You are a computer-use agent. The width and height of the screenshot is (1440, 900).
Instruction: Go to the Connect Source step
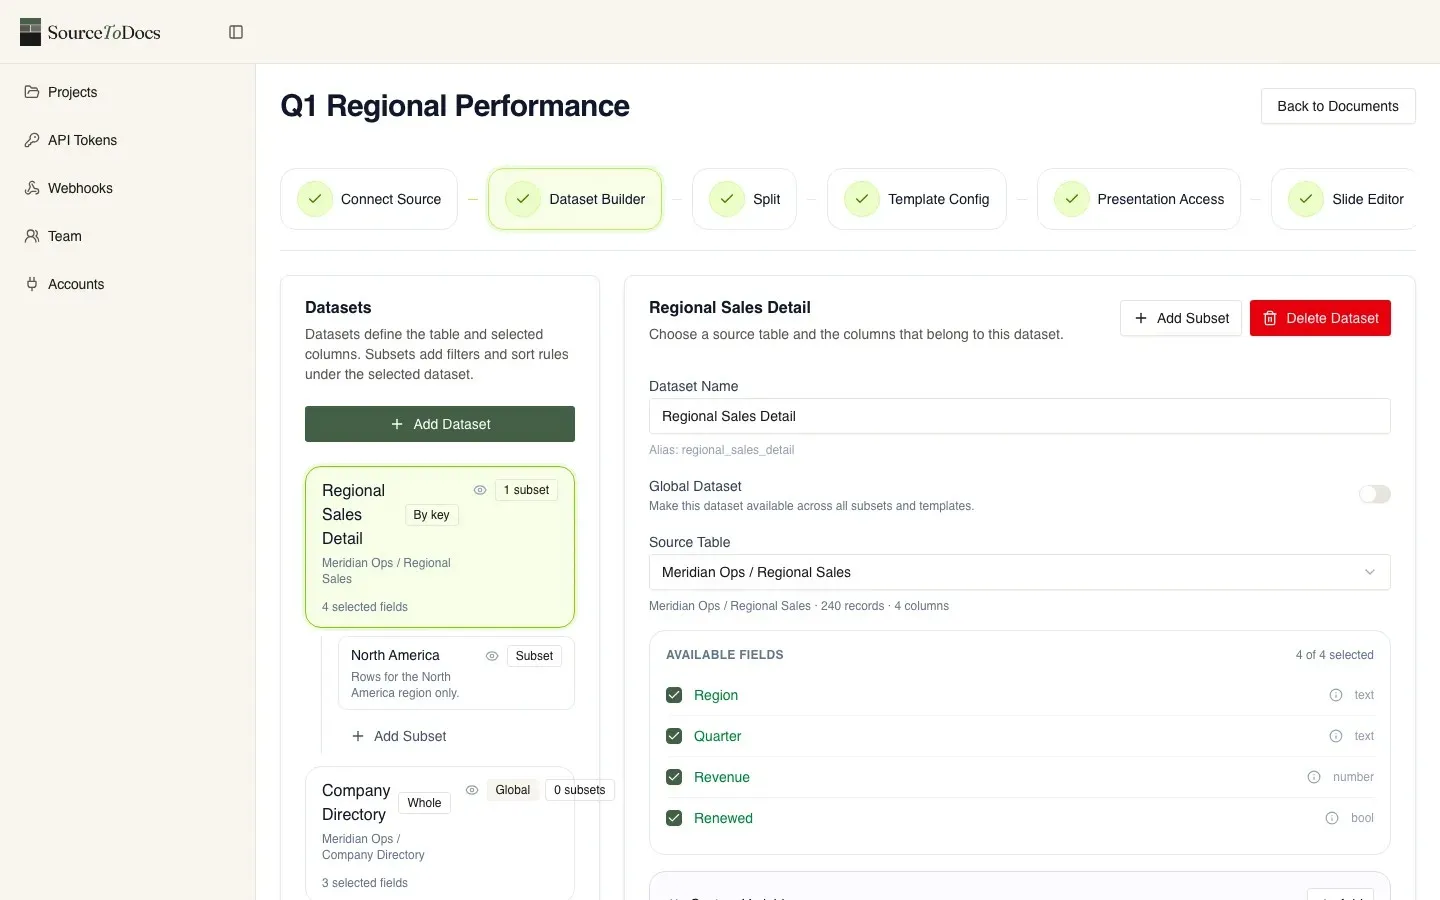[x=369, y=199]
